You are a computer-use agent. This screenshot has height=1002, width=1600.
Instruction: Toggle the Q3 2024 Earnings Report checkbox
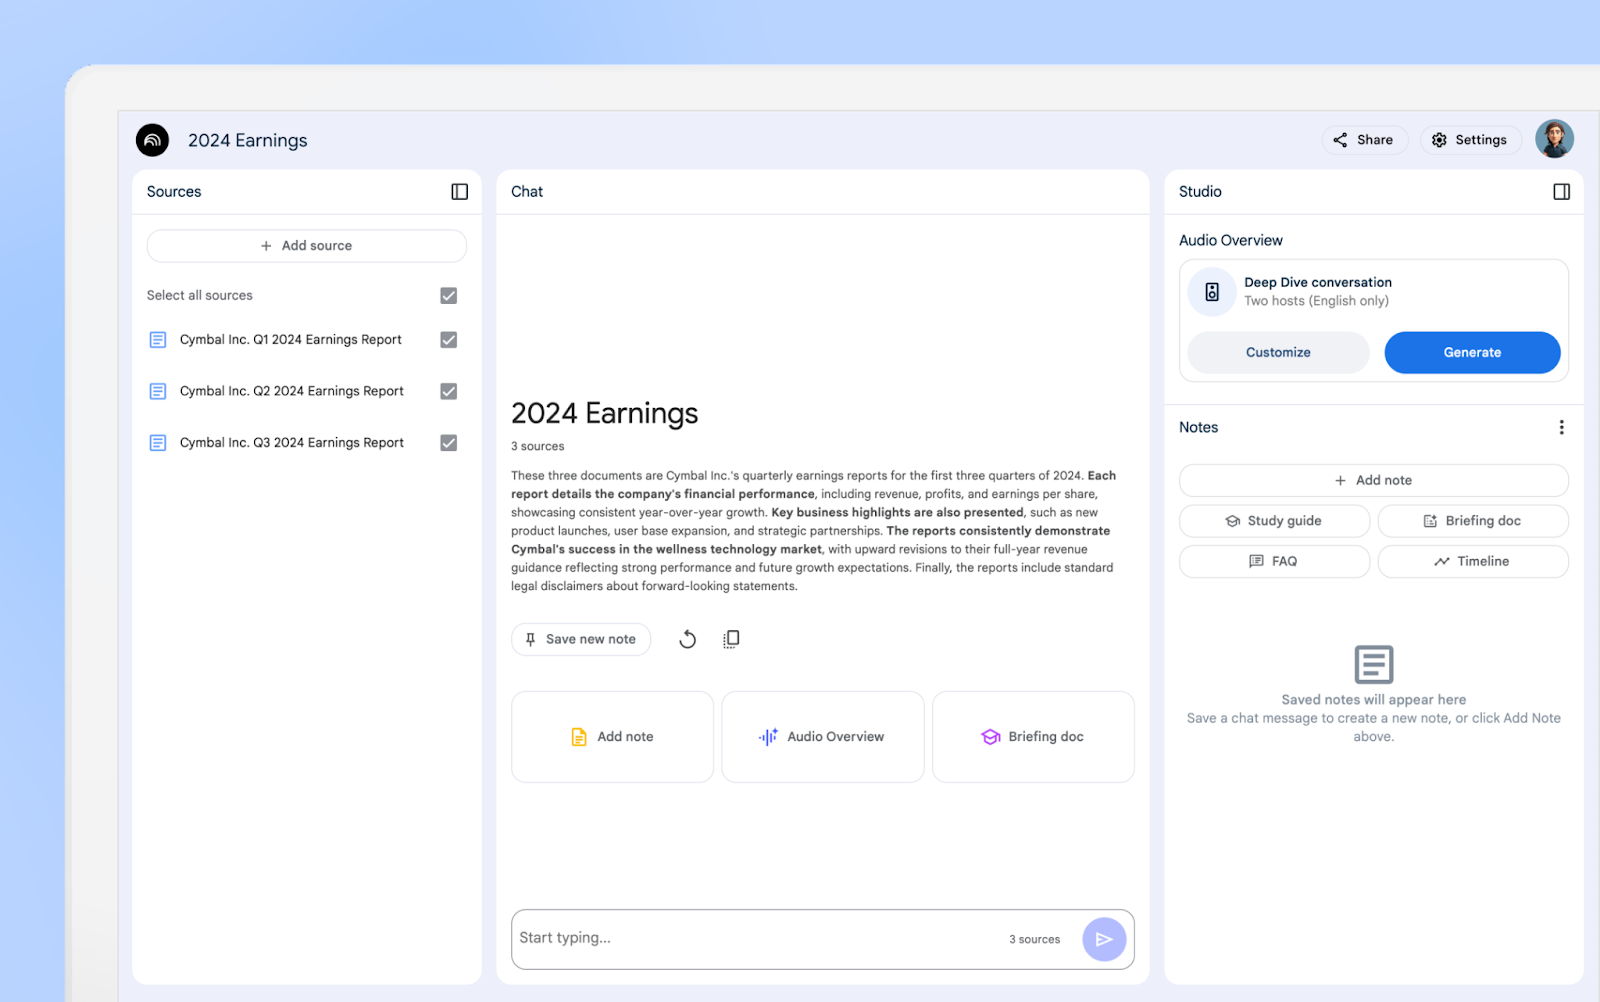tap(448, 442)
